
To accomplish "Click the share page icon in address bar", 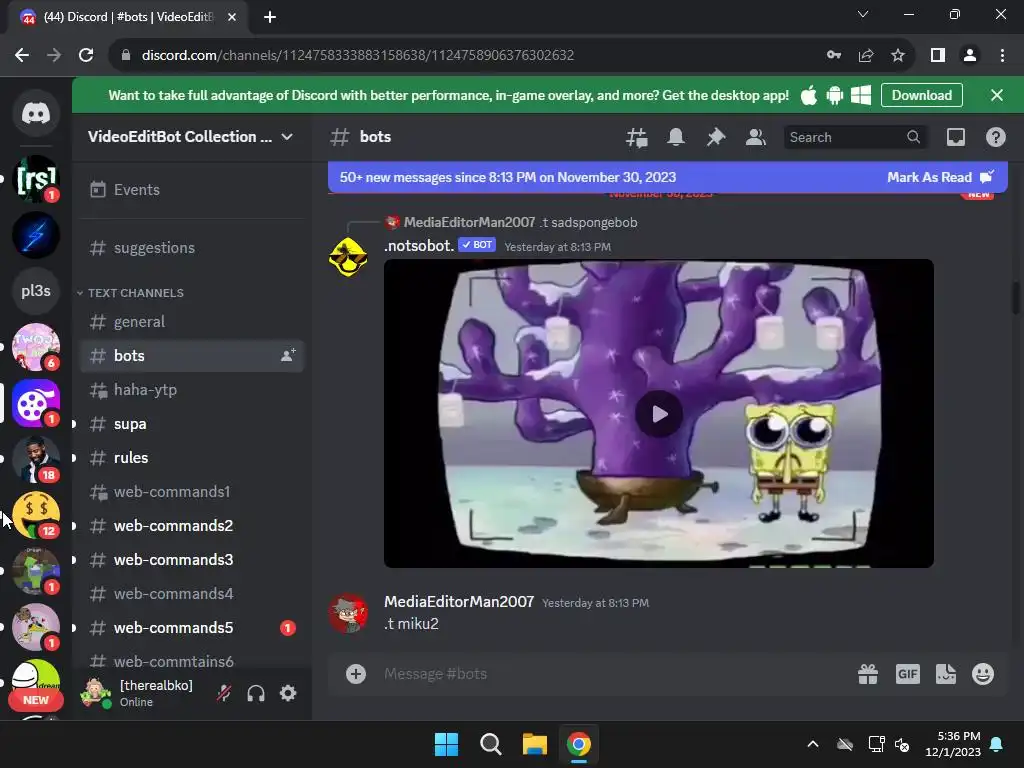I will [866, 55].
